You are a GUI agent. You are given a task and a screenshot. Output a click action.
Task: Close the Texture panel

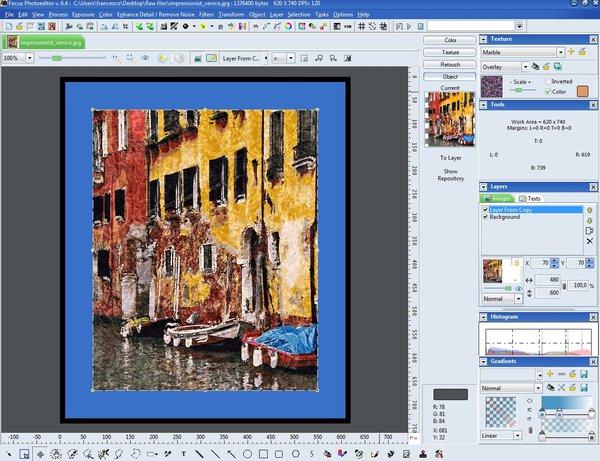click(591, 38)
